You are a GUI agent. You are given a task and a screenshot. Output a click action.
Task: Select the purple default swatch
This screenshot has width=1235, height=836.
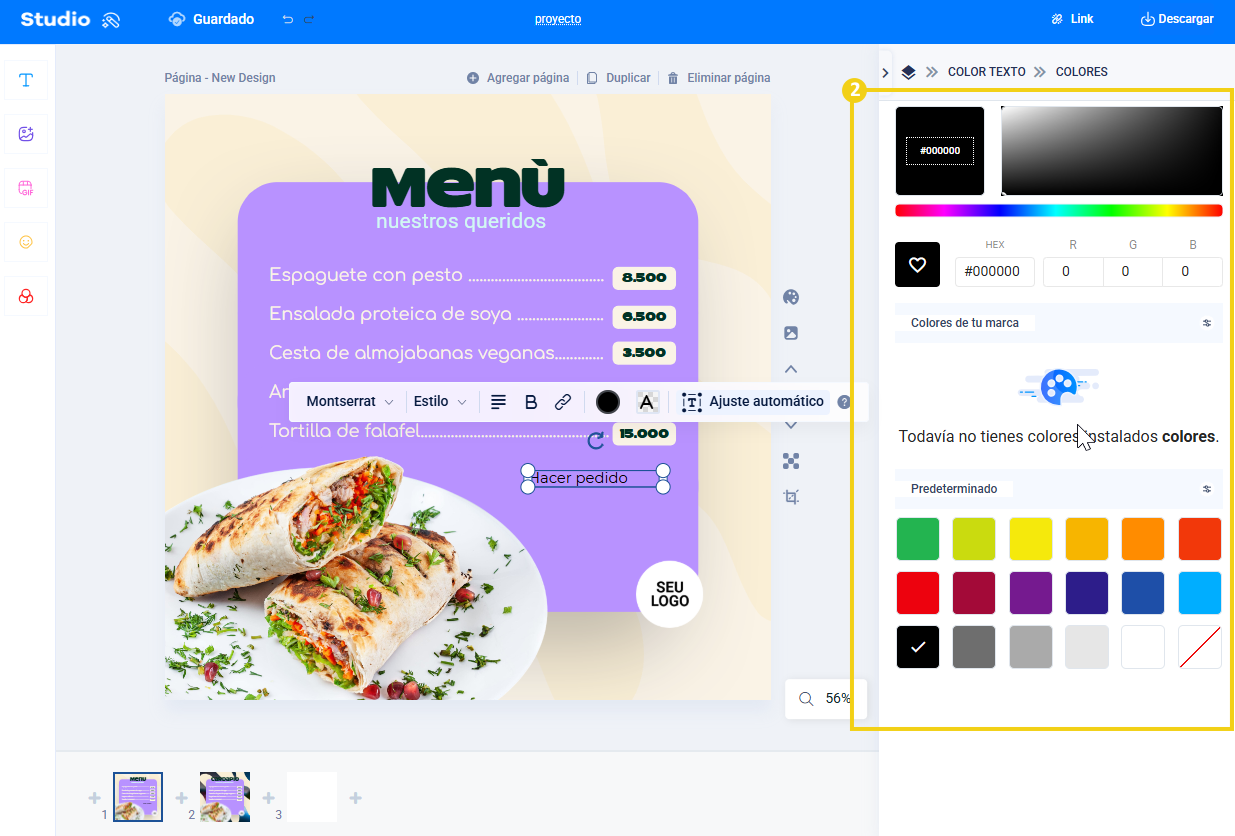coord(1031,593)
